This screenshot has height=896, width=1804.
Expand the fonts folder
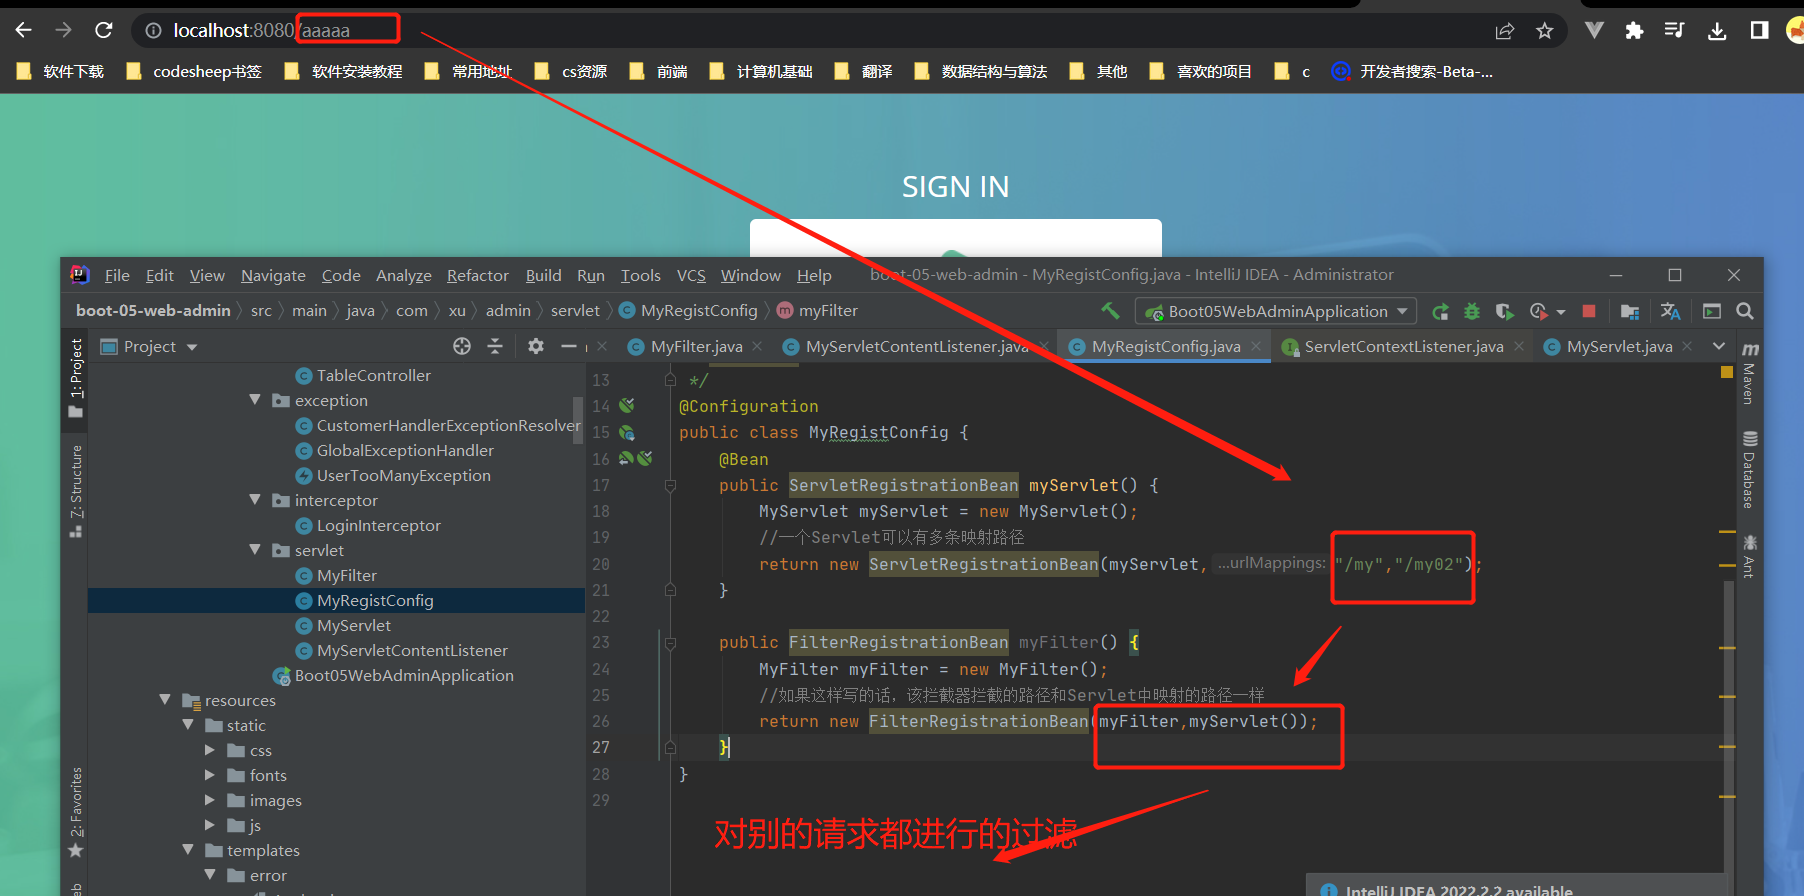(x=210, y=774)
